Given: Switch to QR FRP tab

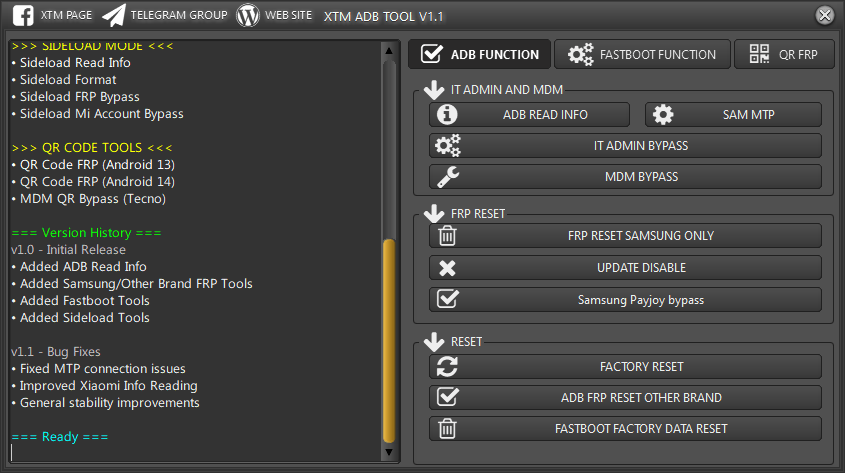Looking at the screenshot, I should [784, 54].
